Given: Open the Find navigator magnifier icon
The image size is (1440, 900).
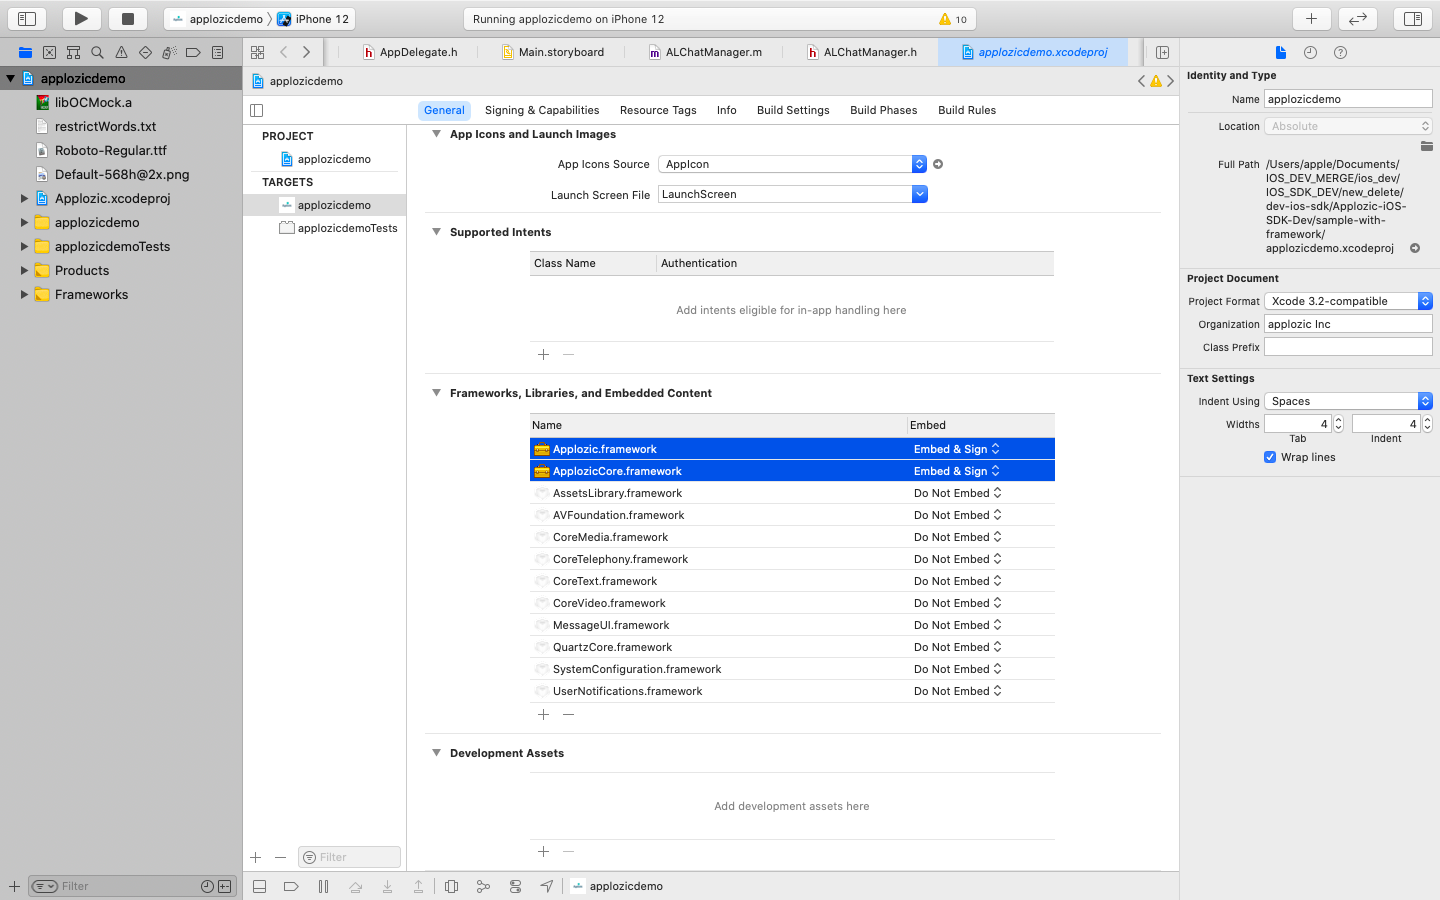Looking at the screenshot, I should pyautogui.click(x=97, y=52).
